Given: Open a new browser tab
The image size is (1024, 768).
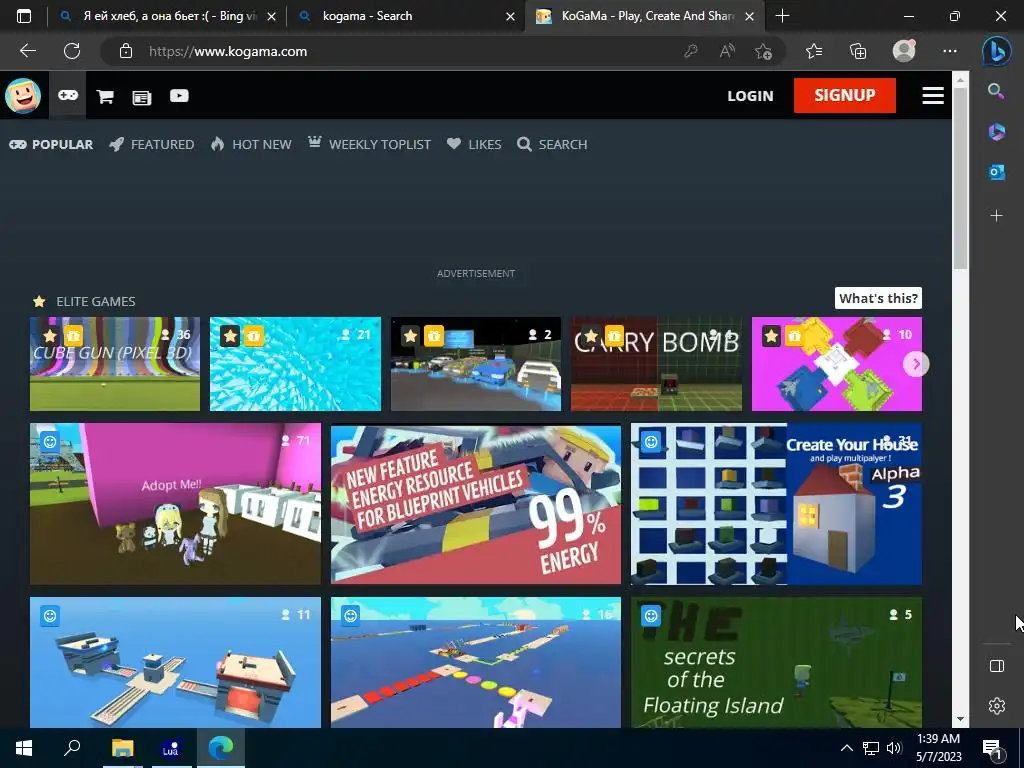Looking at the screenshot, I should tap(782, 16).
